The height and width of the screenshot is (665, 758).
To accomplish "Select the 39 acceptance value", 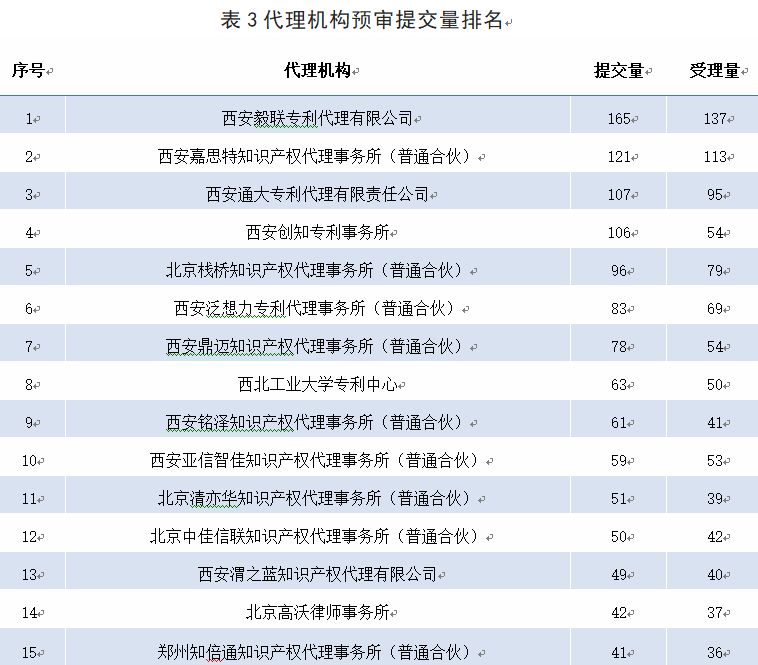I will pos(715,498).
